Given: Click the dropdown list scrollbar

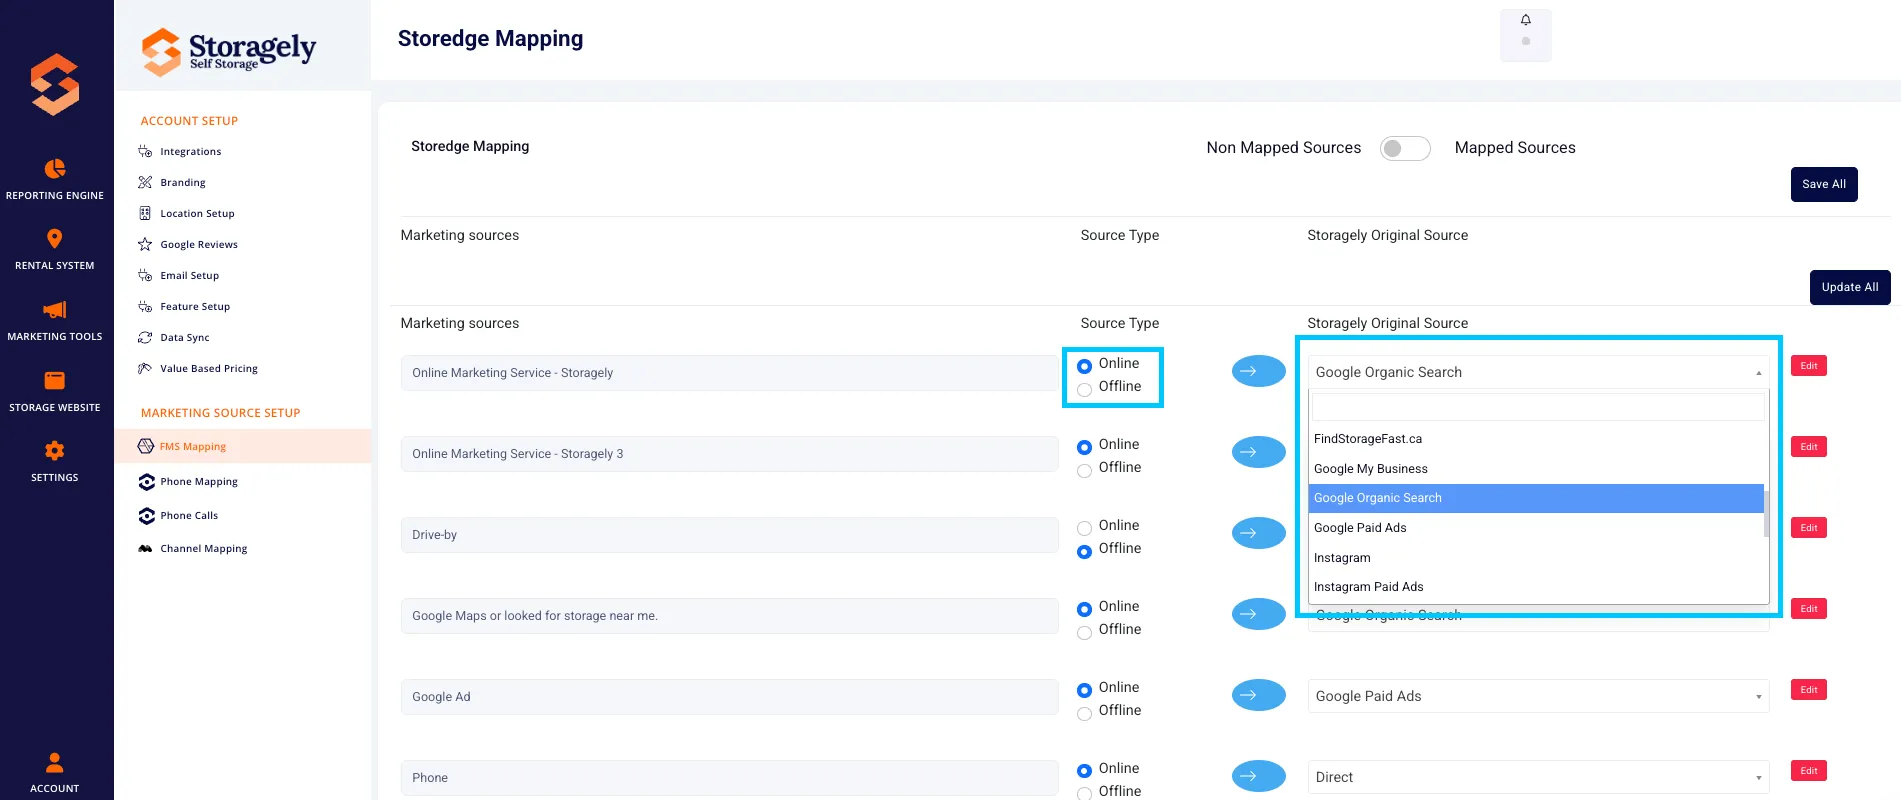Looking at the screenshot, I should coord(1767,514).
